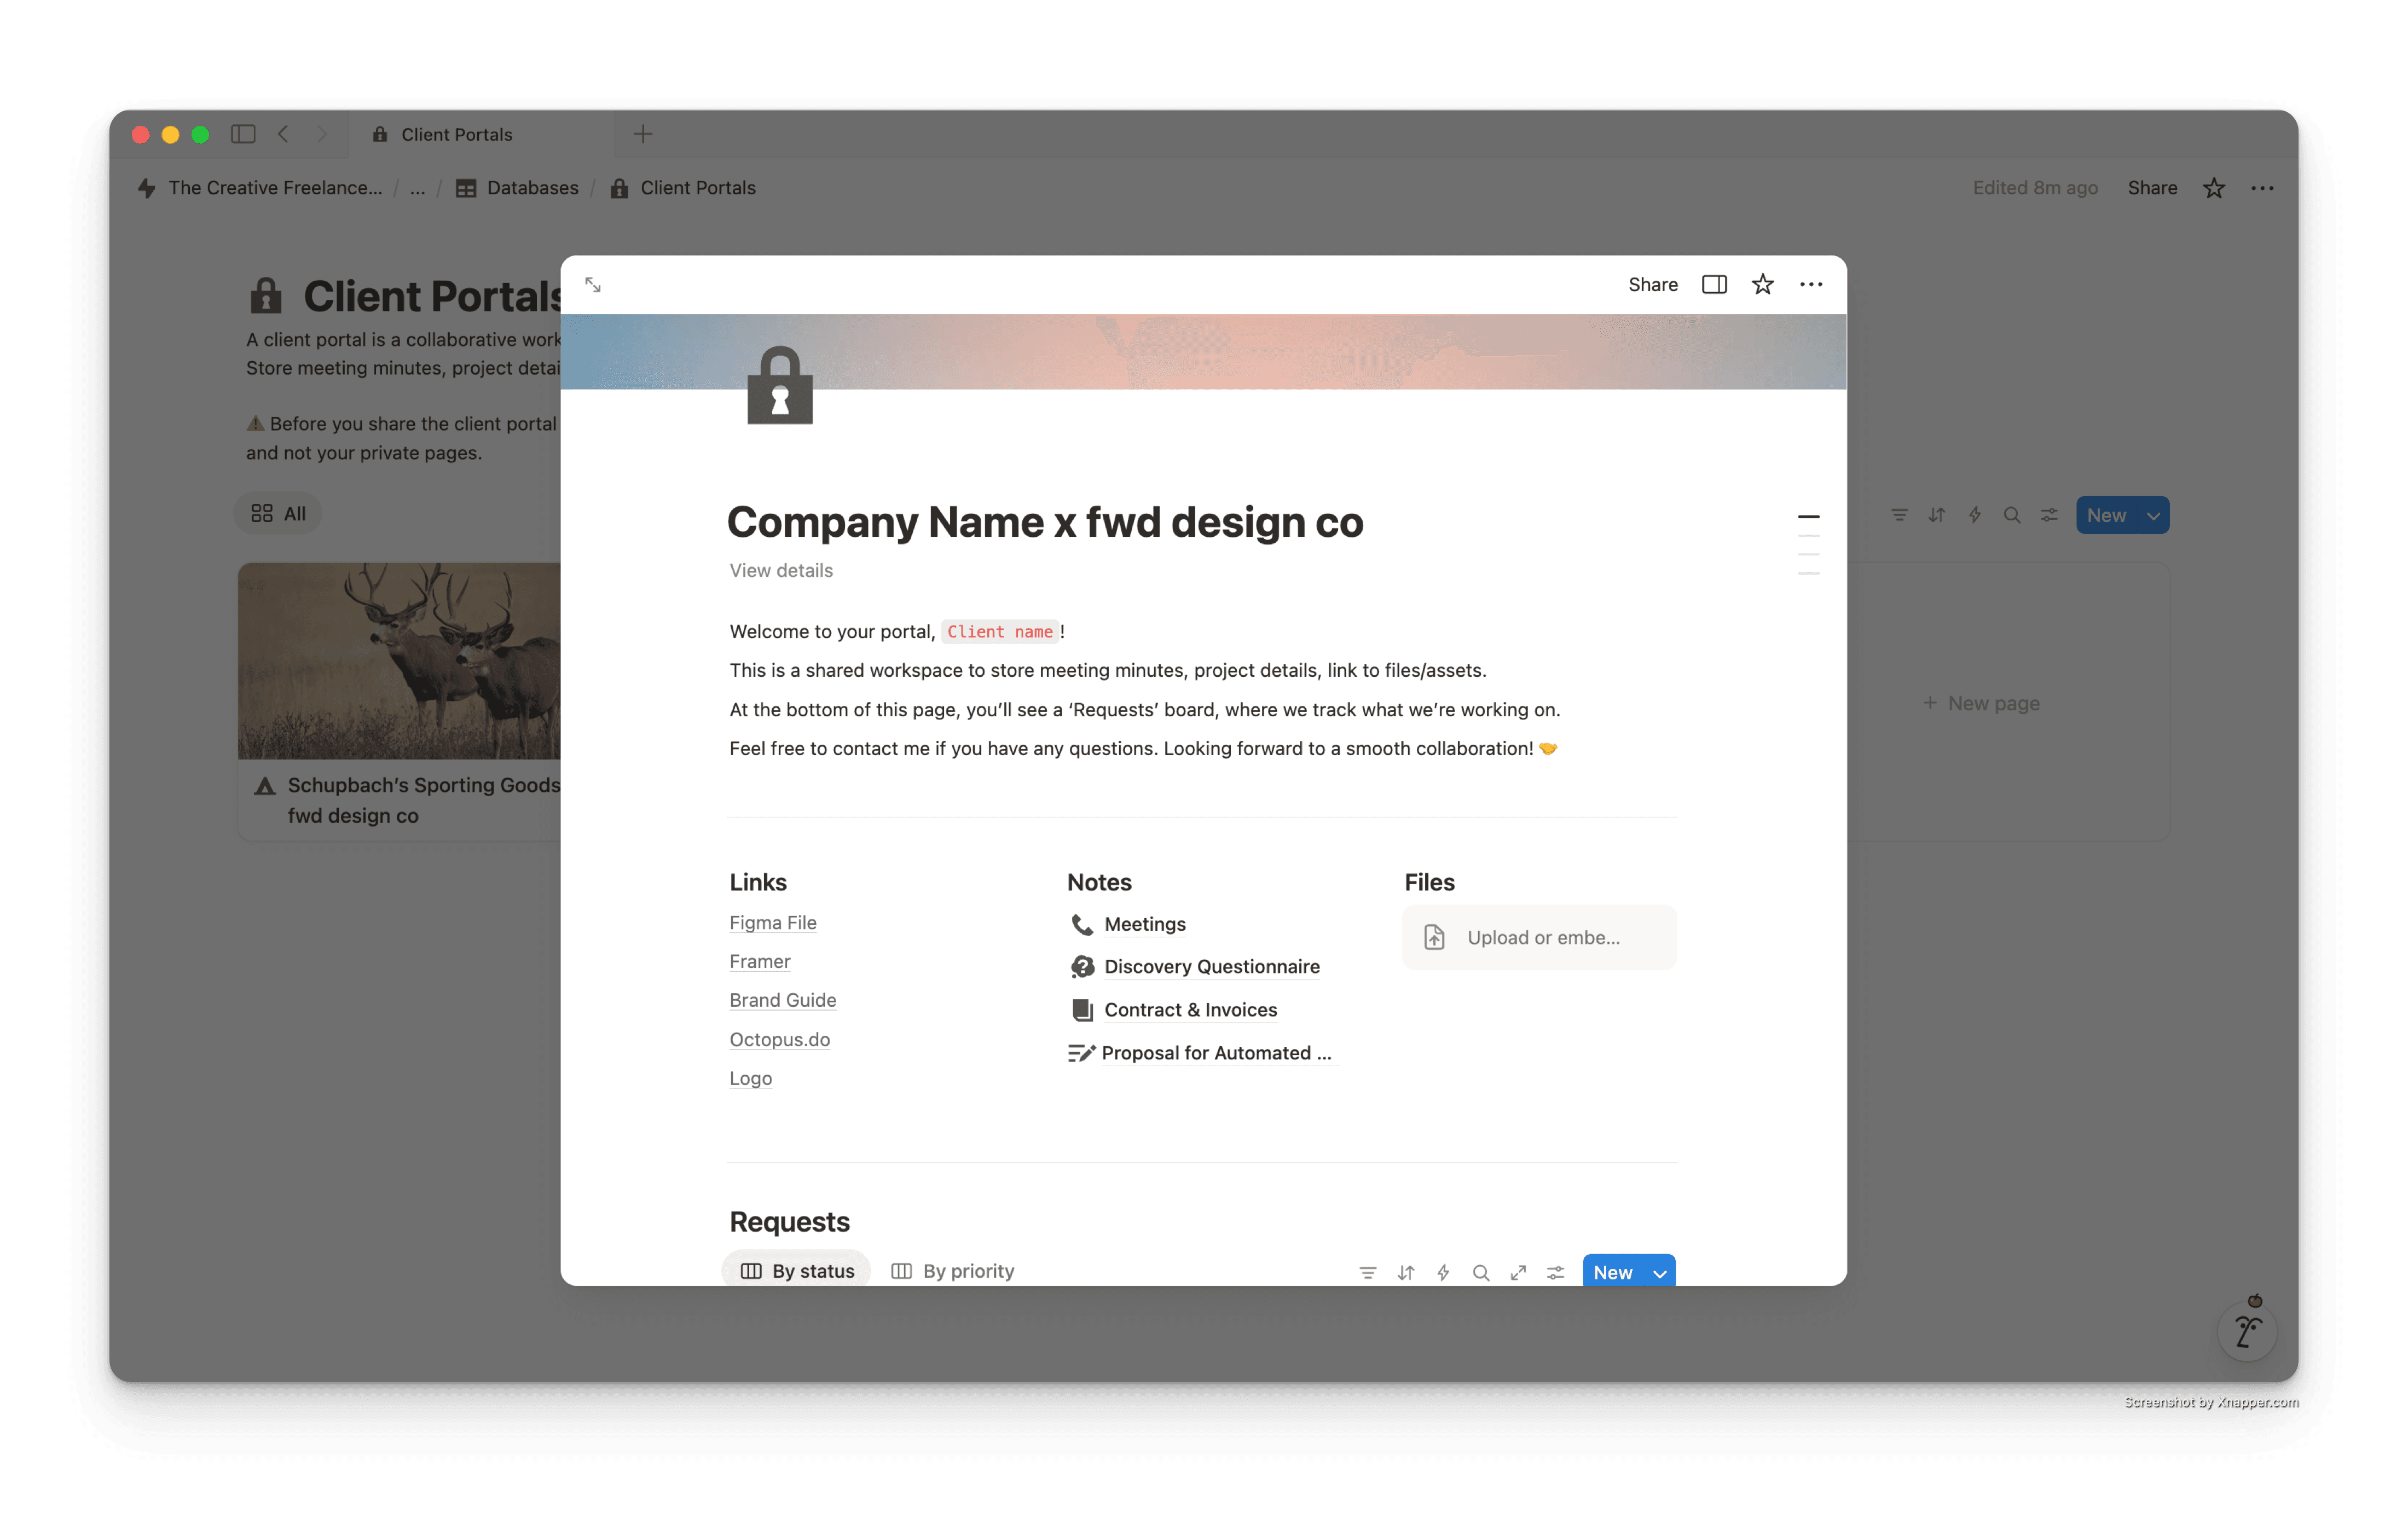Open database automations via the lightning icon
2408x1519 pixels.
(x=1443, y=1272)
